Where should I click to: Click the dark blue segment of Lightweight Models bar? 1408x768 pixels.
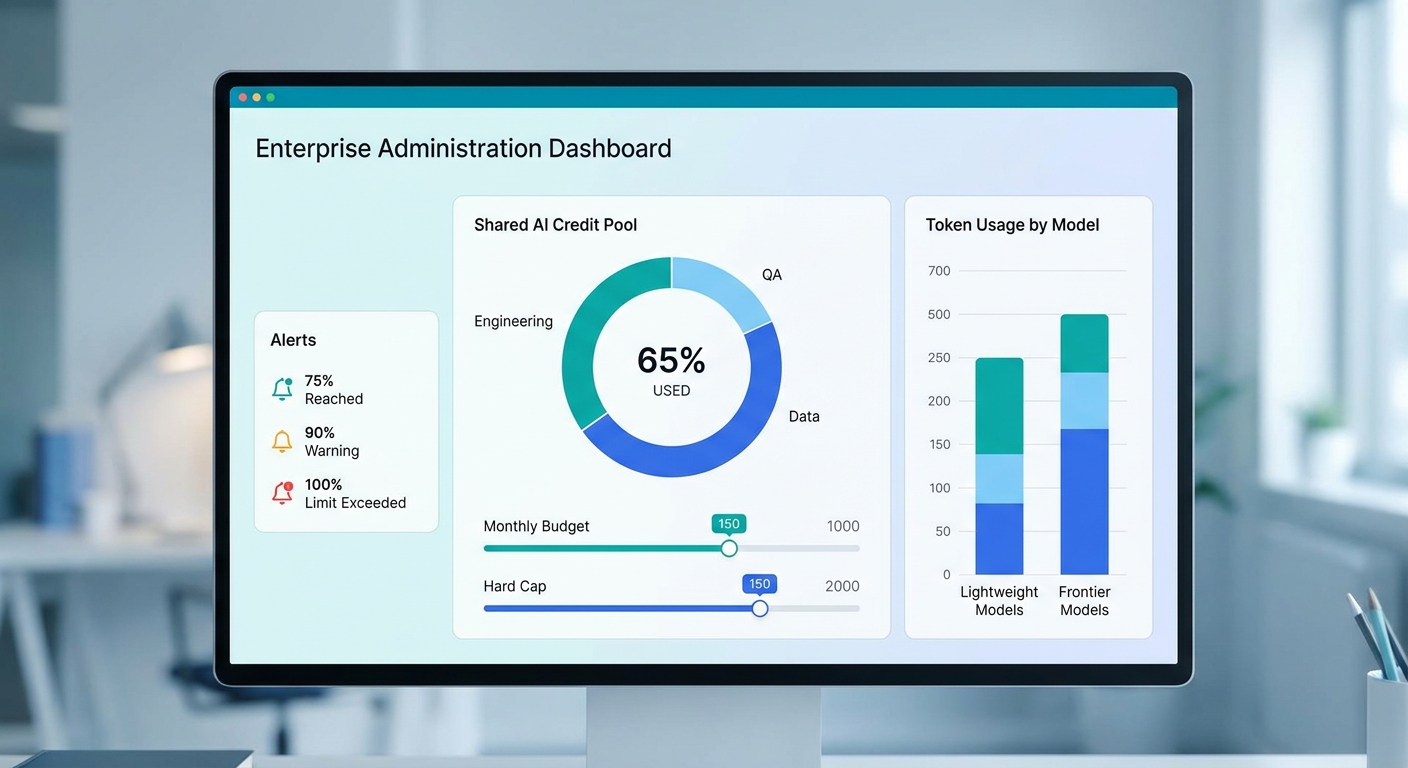pyautogui.click(x=1000, y=539)
